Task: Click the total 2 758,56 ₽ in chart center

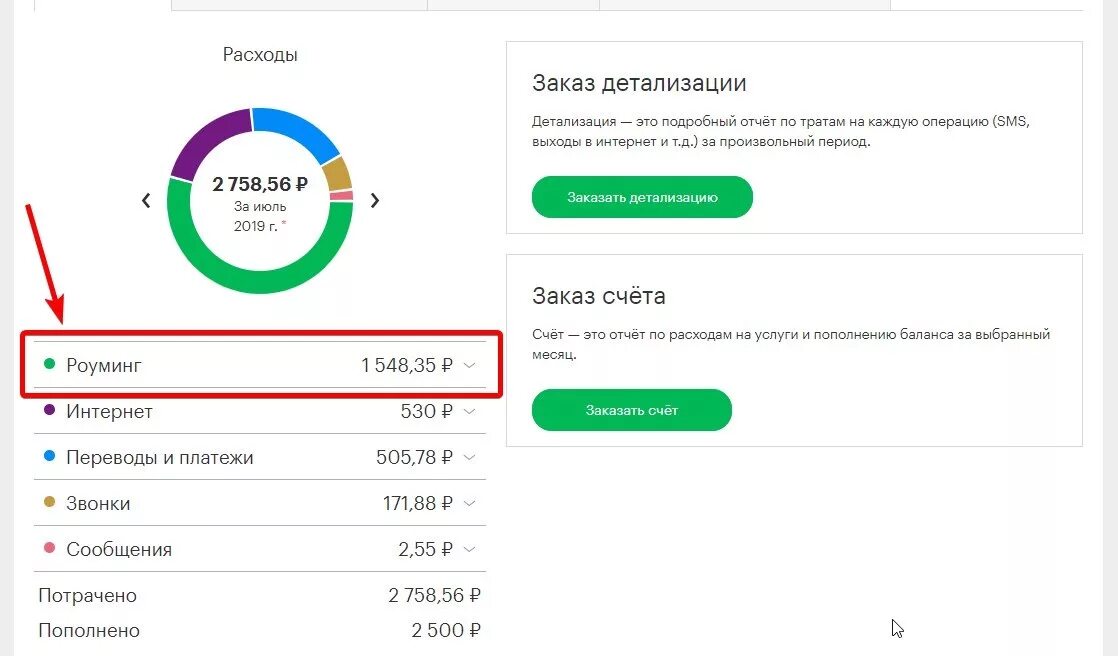Action: (x=260, y=184)
